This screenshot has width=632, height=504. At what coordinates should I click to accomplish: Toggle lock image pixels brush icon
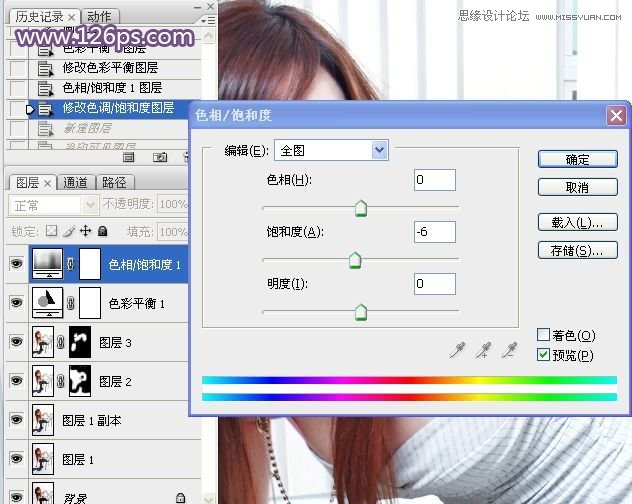coord(69,231)
